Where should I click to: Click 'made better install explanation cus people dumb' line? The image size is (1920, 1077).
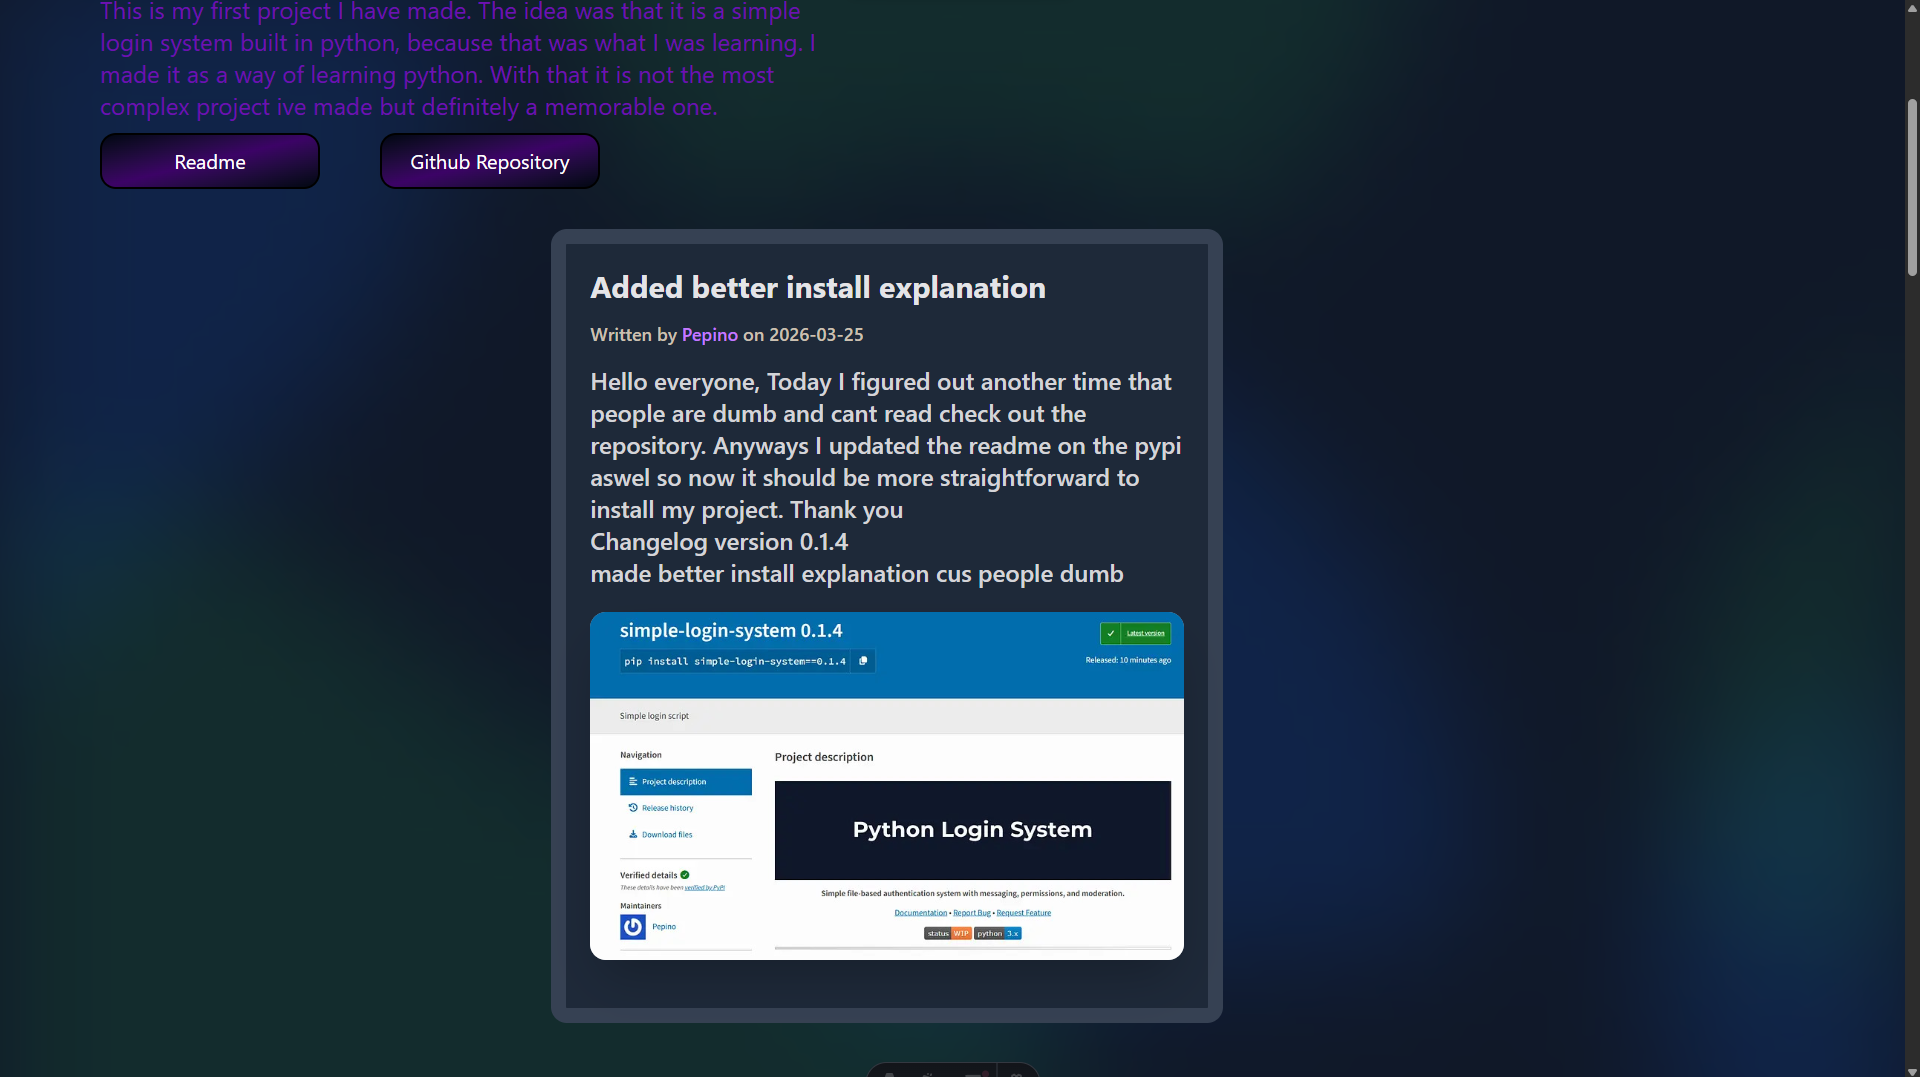(857, 574)
